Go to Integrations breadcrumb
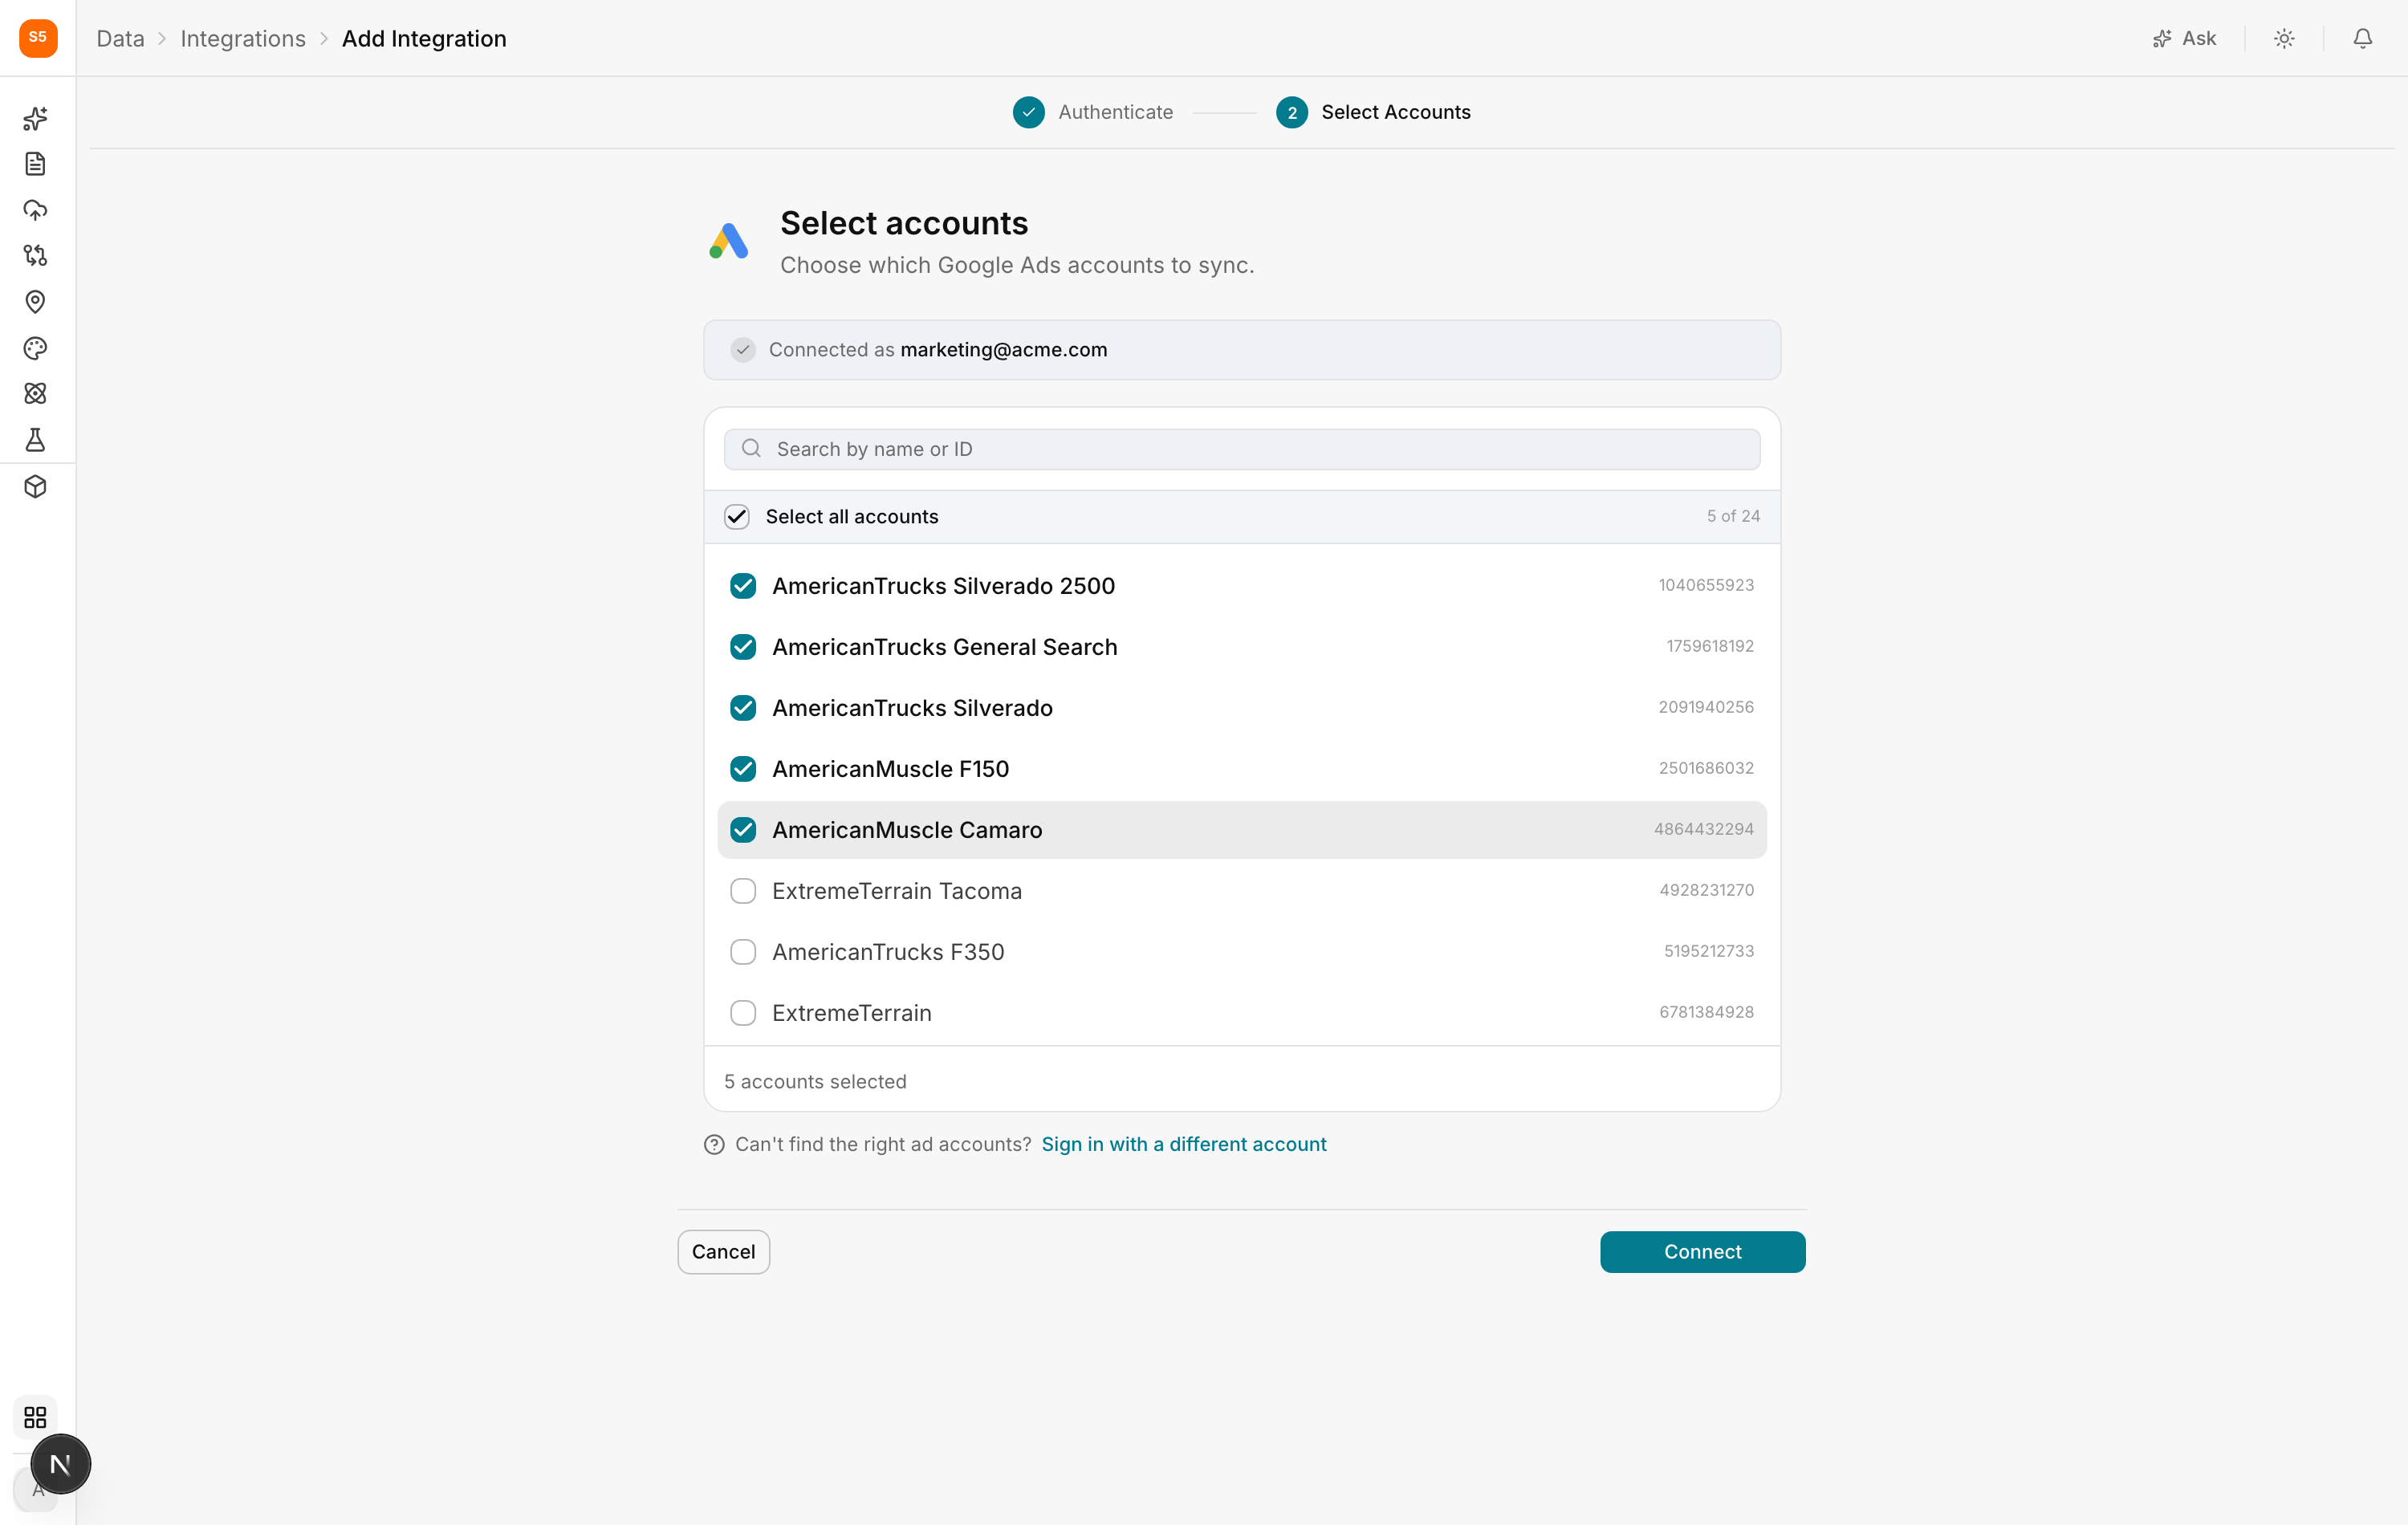 [x=243, y=38]
